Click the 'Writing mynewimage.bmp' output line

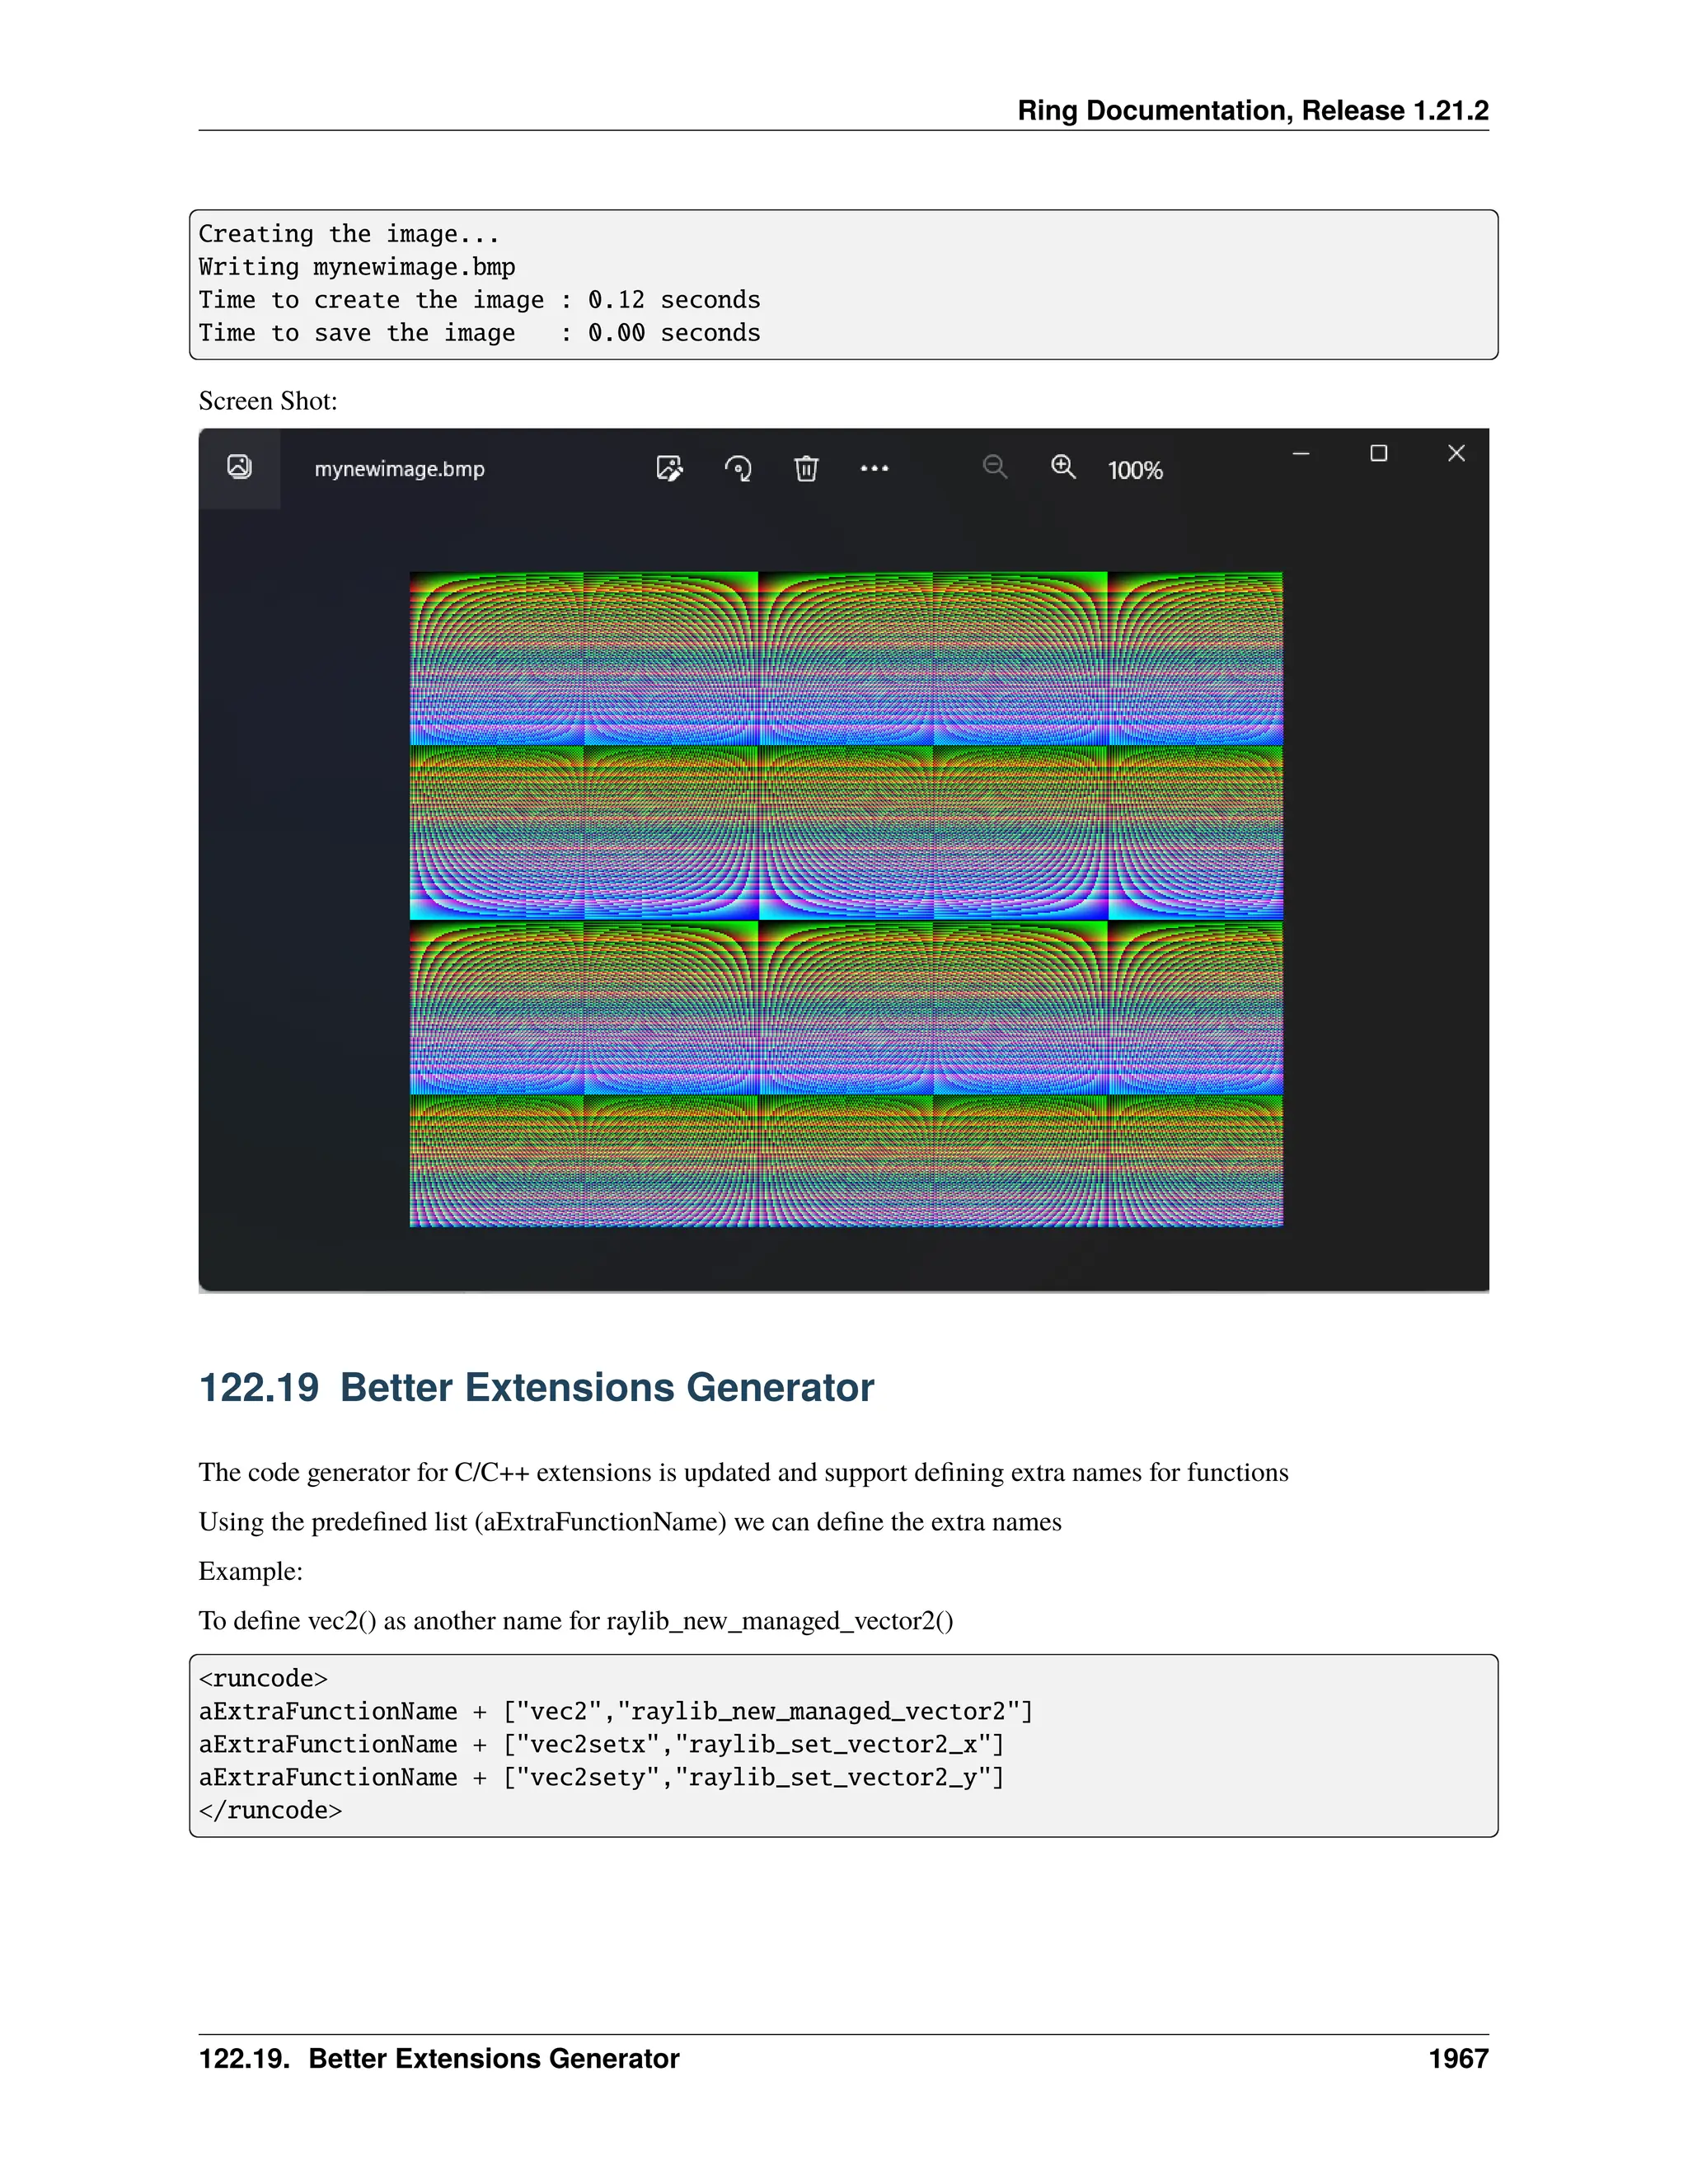(x=357, y=267)
